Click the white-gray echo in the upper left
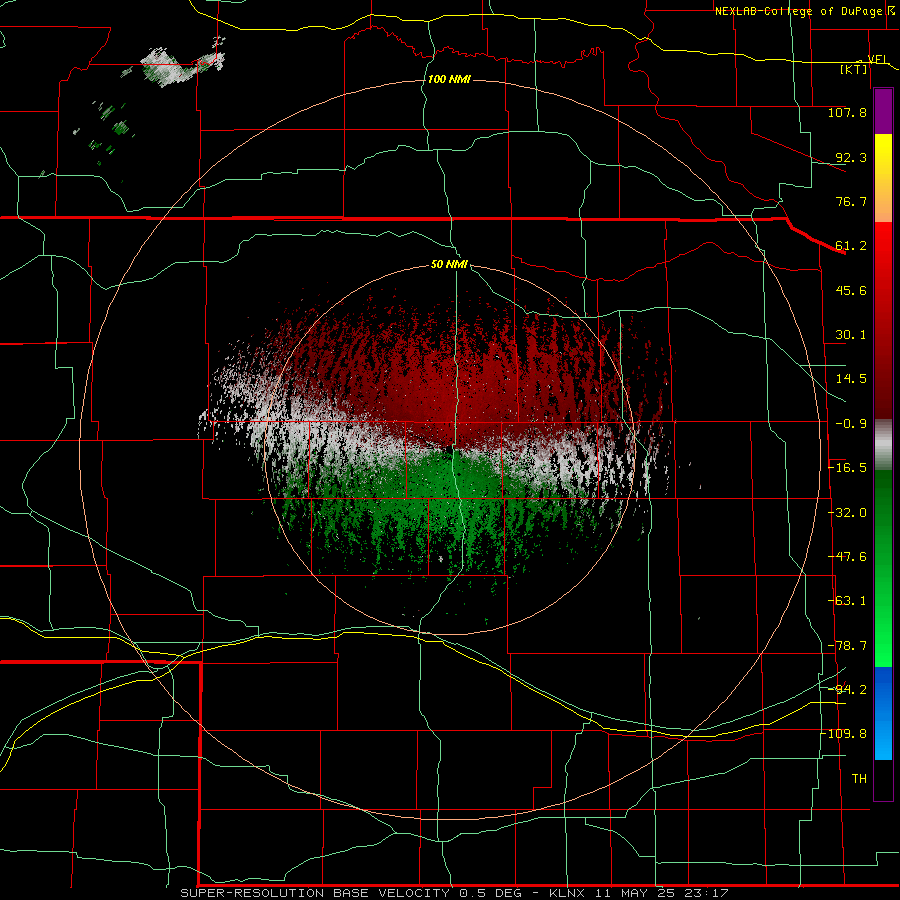 pyautogui.click(x=168, y=68)
